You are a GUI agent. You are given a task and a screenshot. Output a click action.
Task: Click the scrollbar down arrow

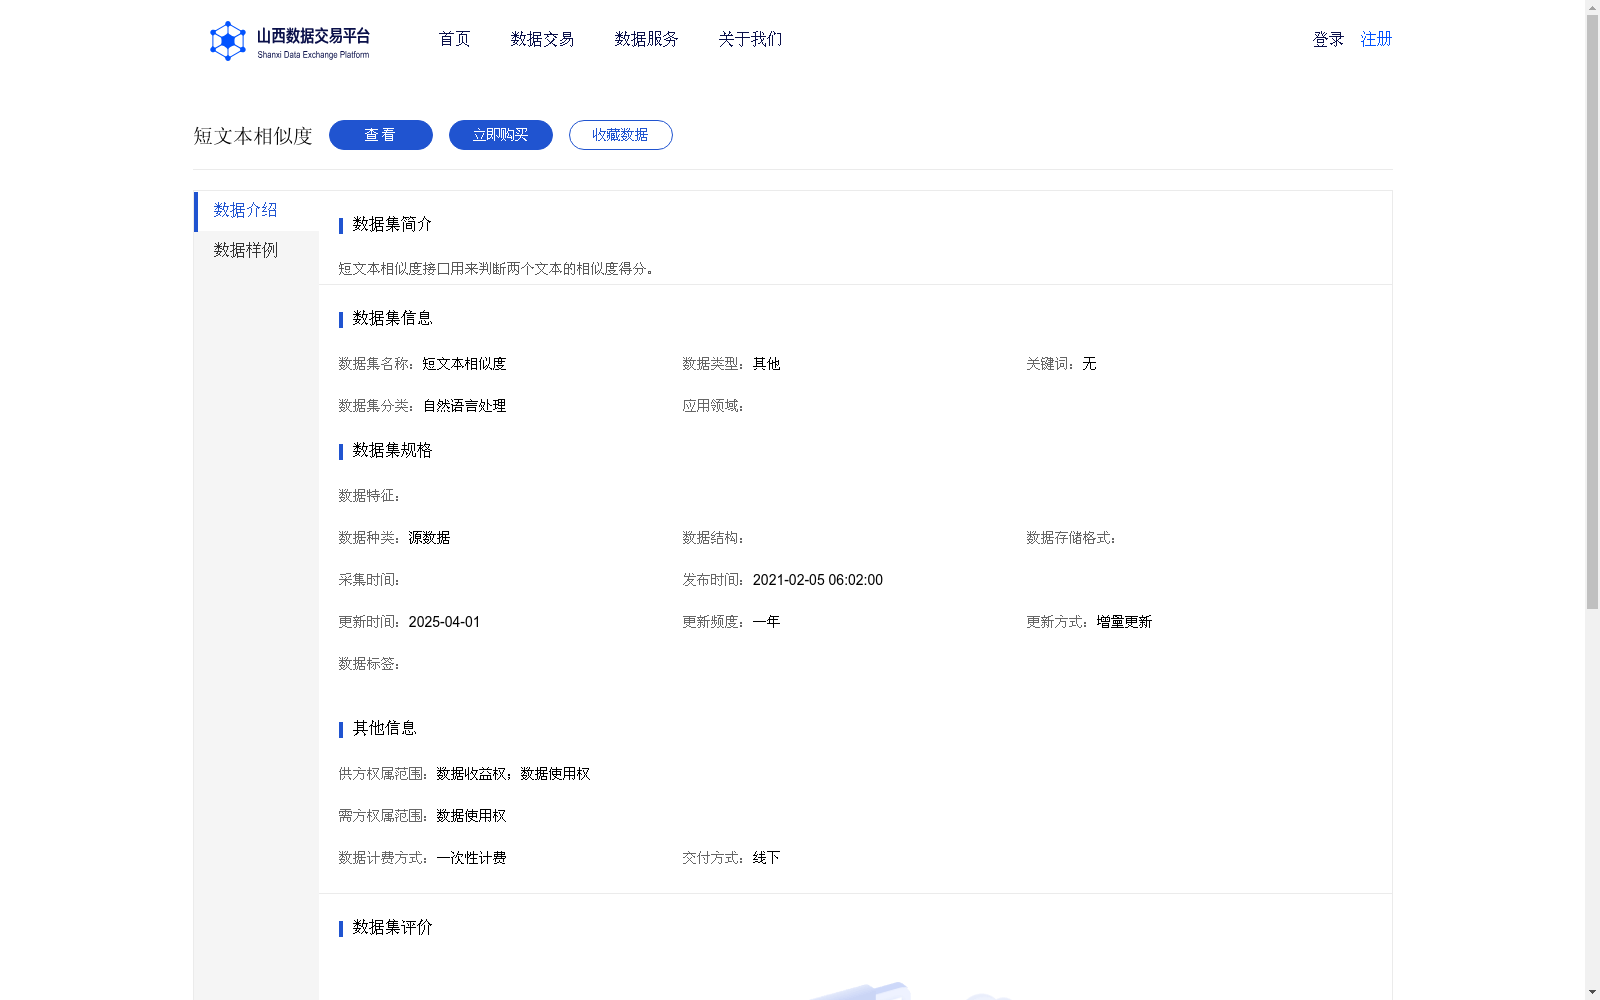(1592, 992)
